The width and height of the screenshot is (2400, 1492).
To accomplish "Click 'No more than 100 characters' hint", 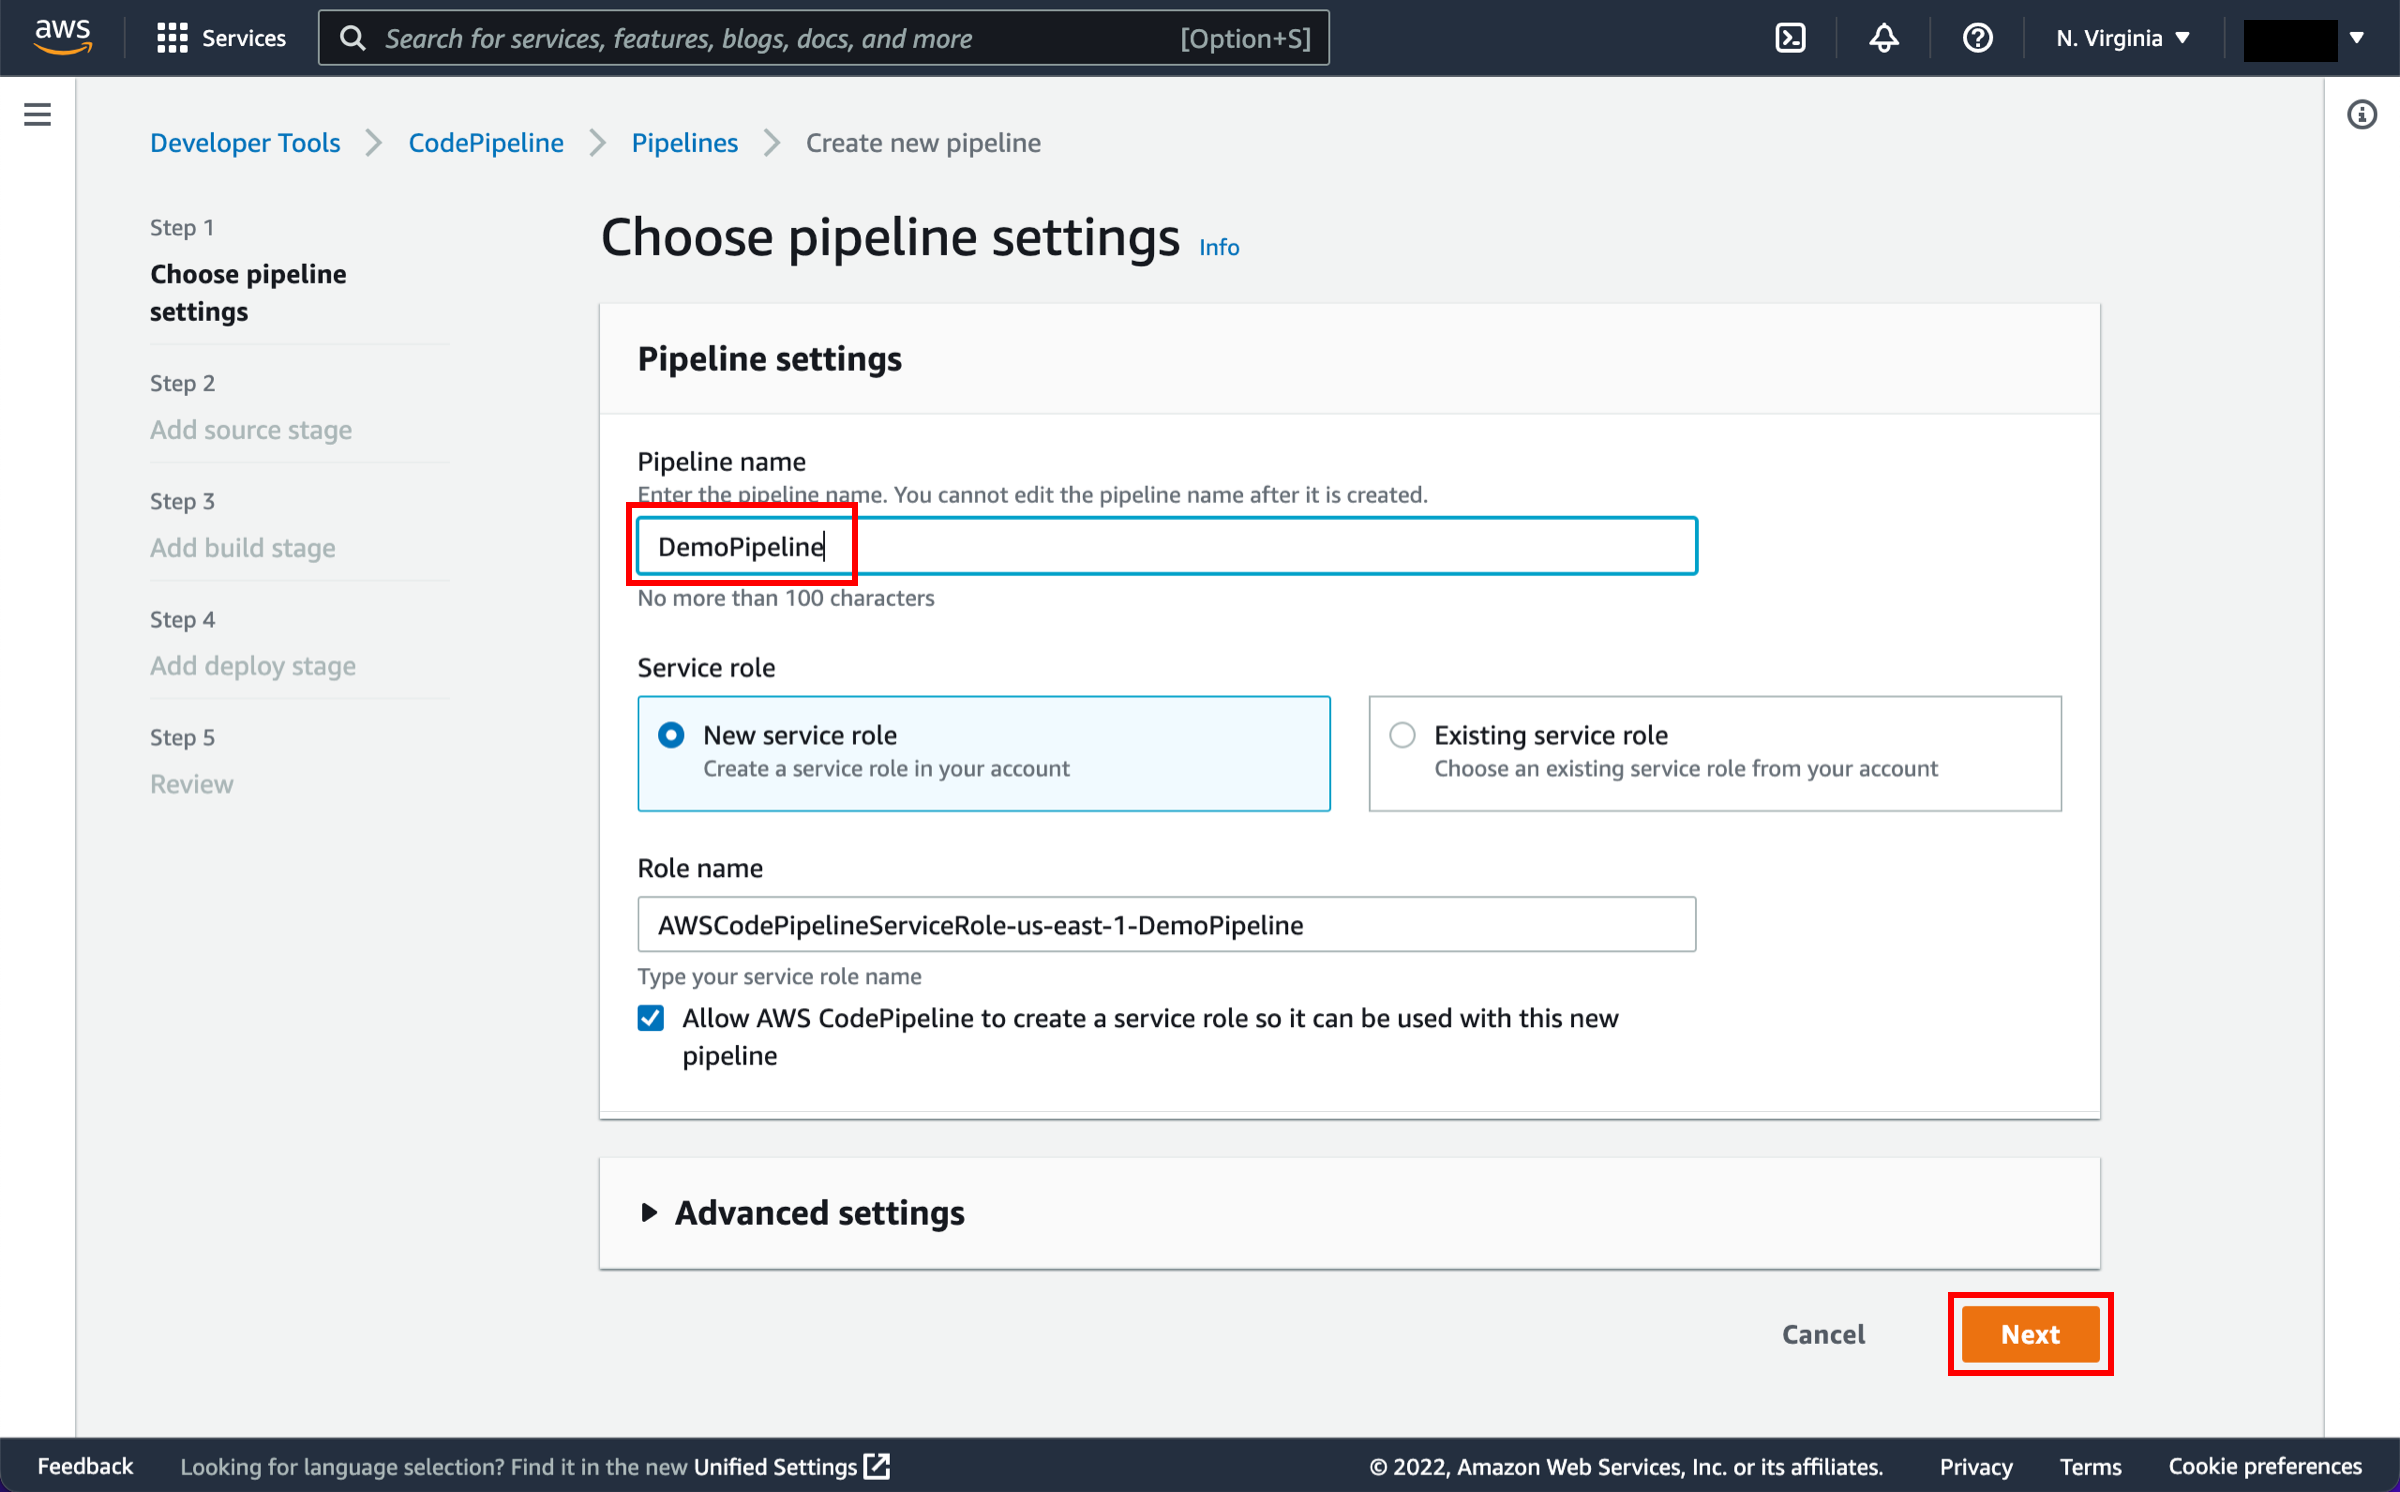I will pos(786,597).
